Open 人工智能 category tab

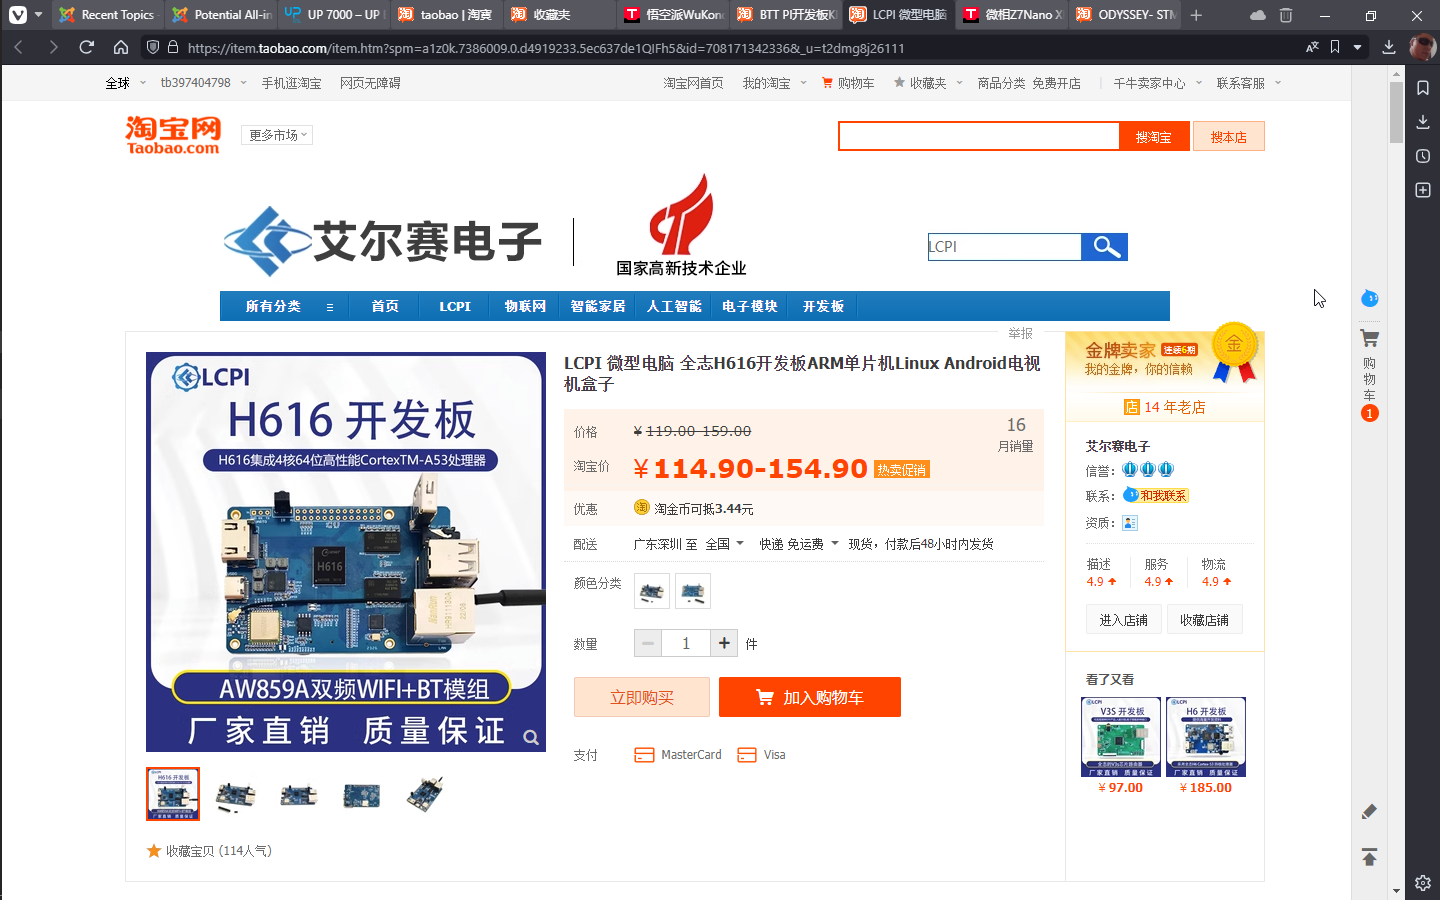(x=674, y=306)
